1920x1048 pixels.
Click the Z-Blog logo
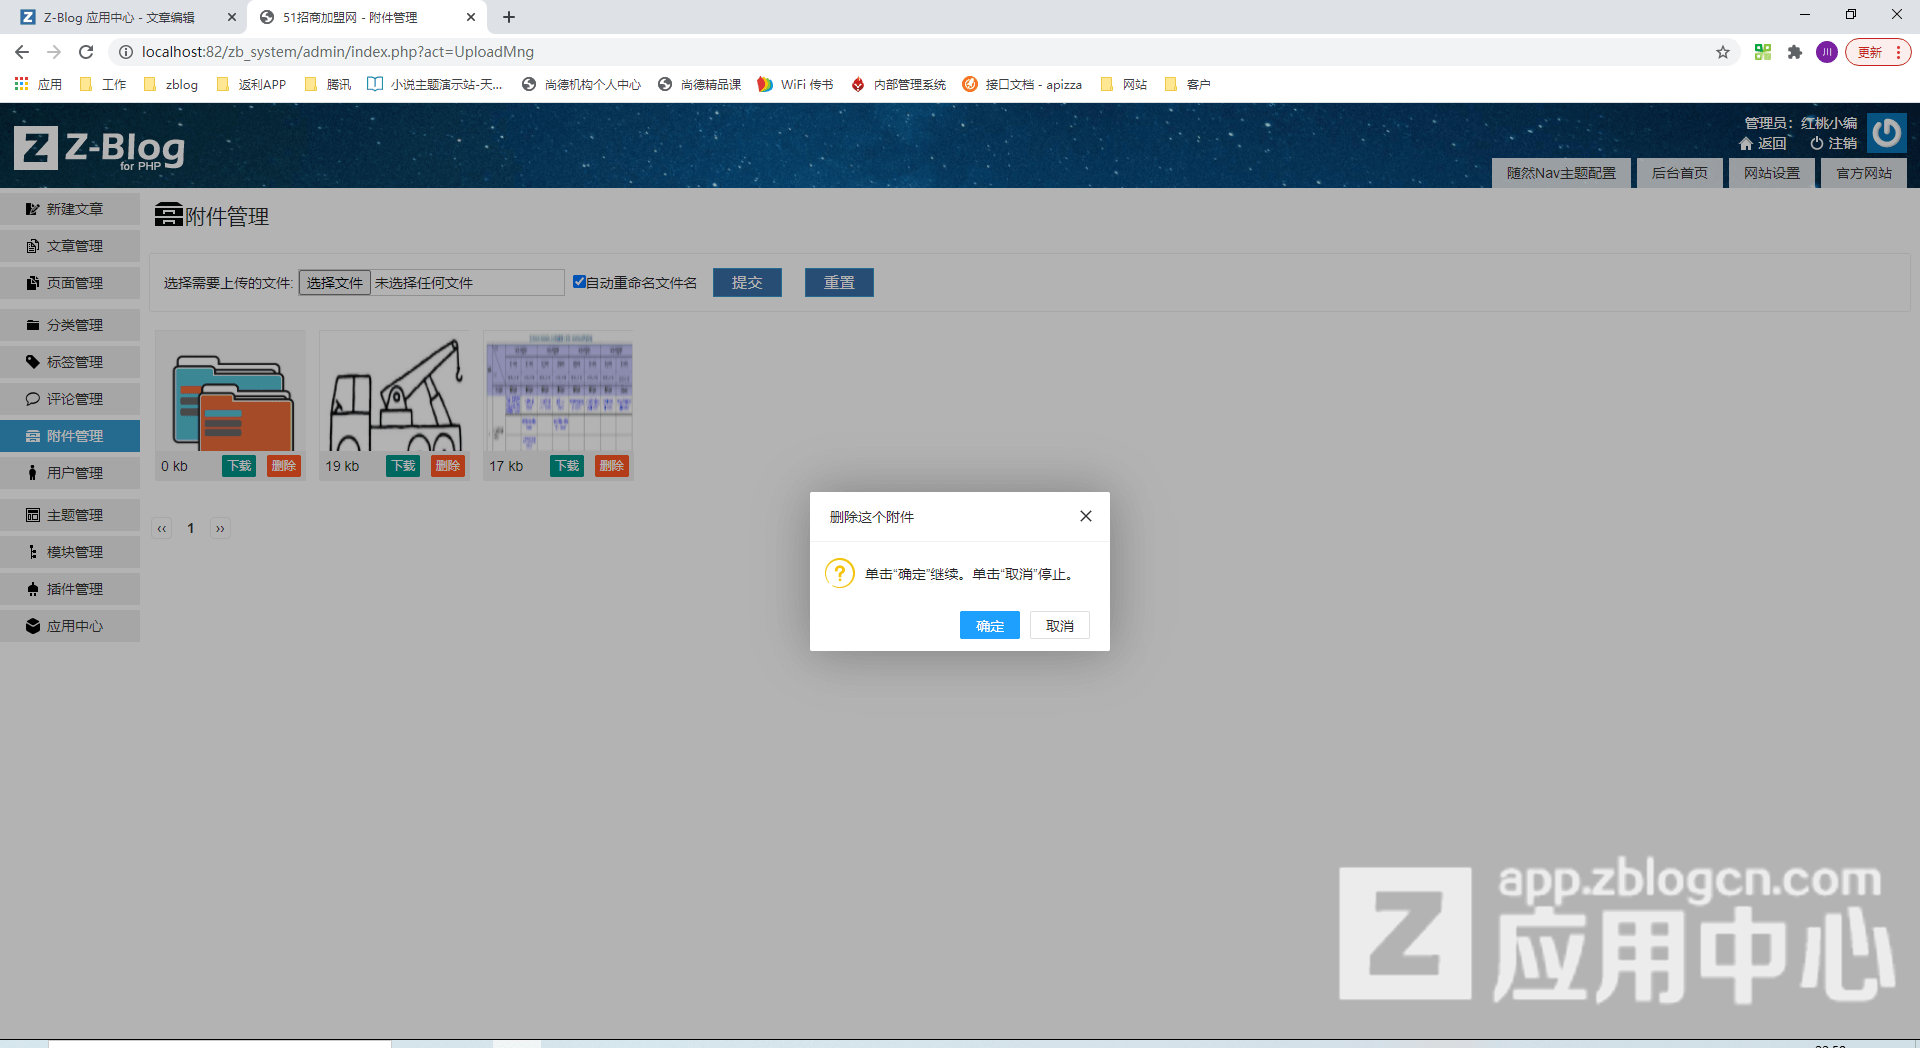pos(100,148)
